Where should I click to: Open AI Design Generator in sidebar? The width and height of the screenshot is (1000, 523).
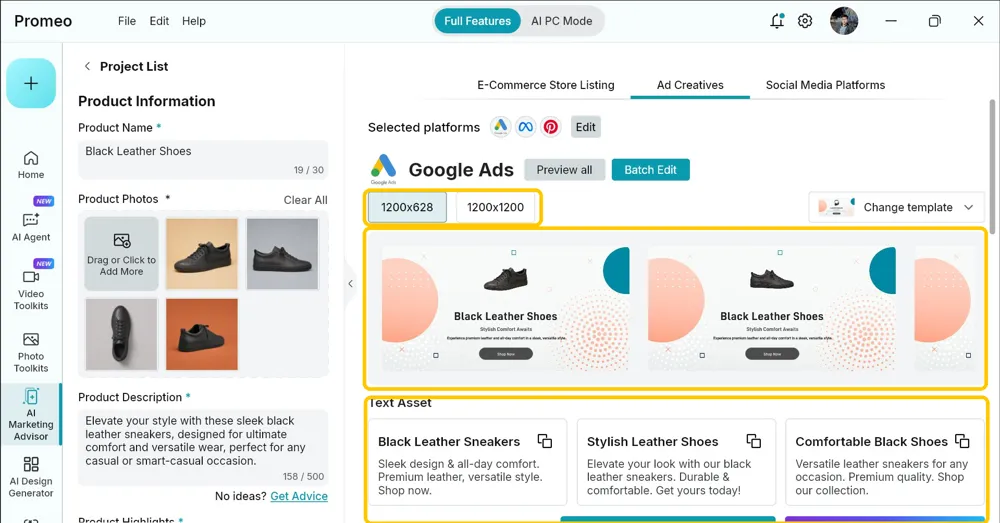(x=31, y=476)
